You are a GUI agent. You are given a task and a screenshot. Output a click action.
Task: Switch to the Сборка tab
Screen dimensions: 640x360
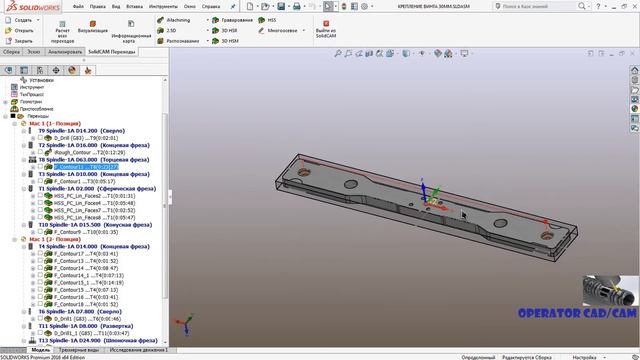click(x=11, y=52)
